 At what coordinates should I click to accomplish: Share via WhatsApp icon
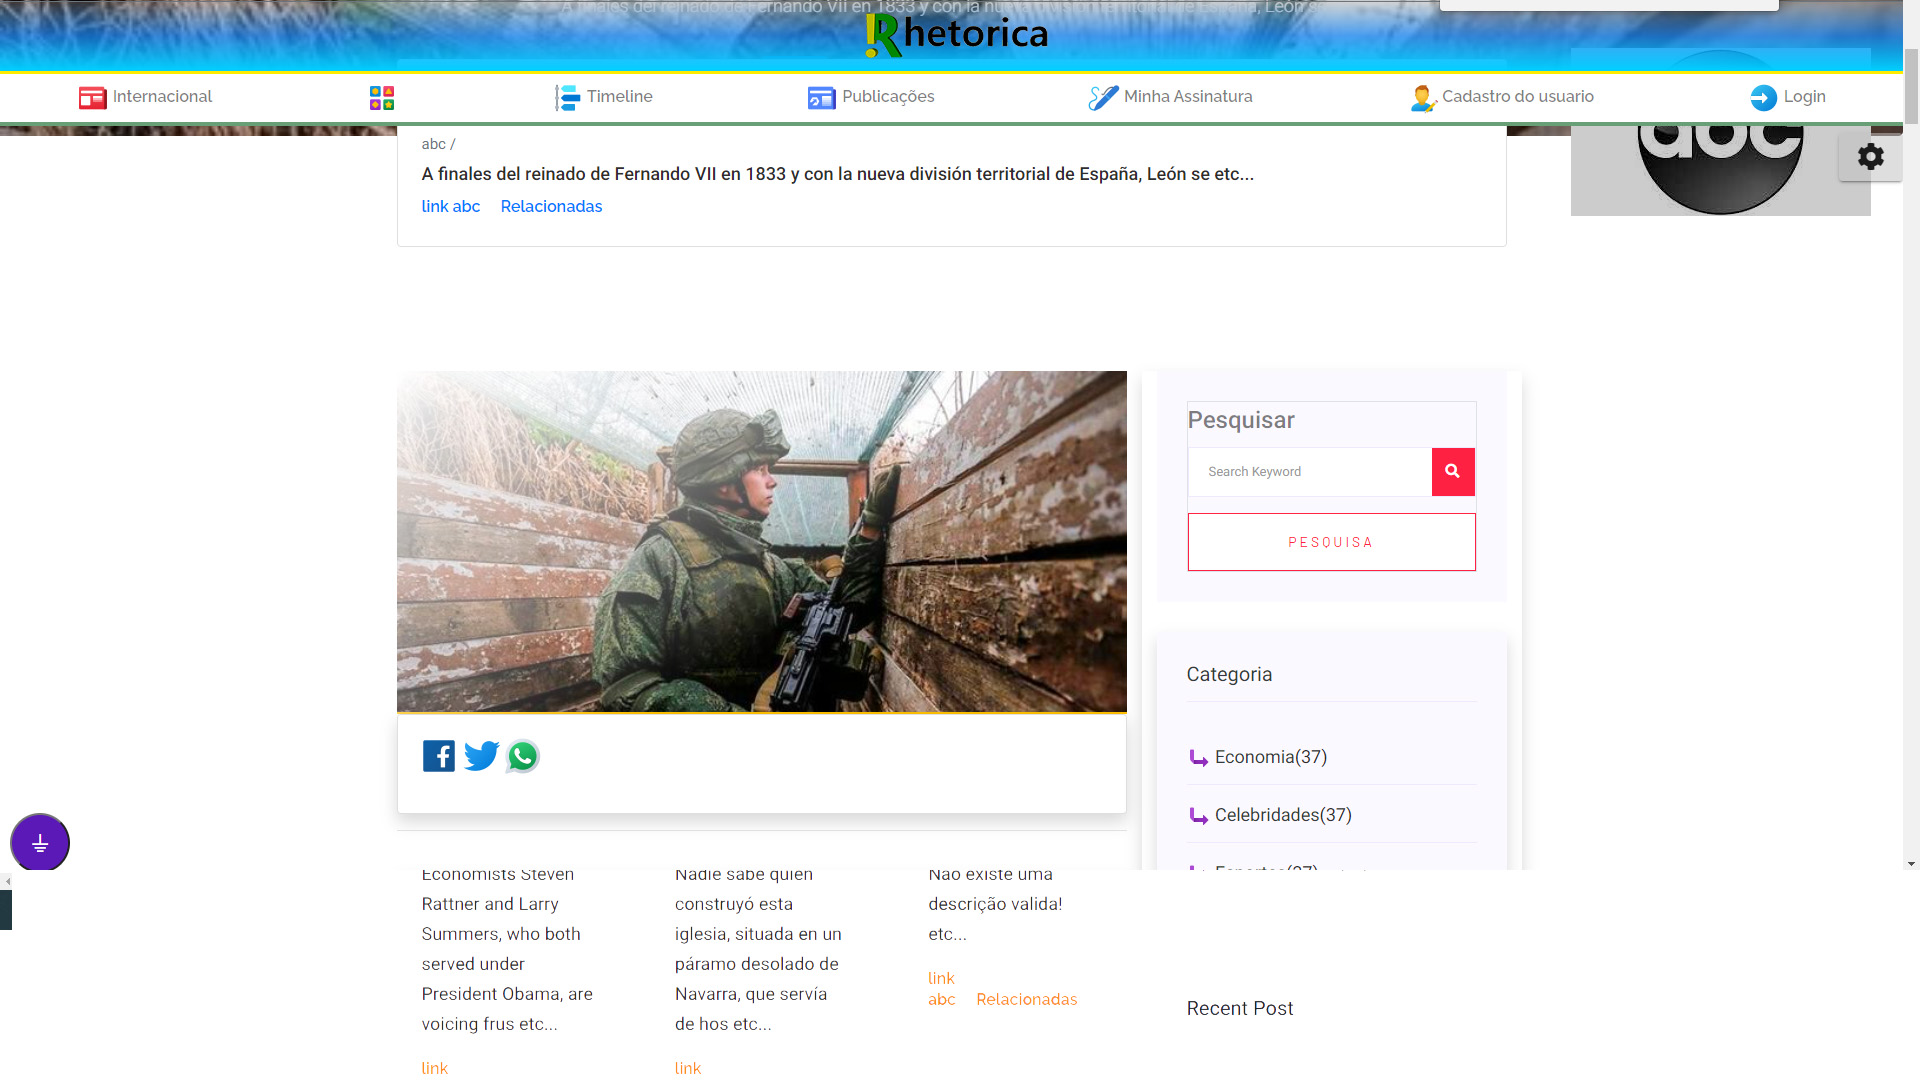click(522, 756)
